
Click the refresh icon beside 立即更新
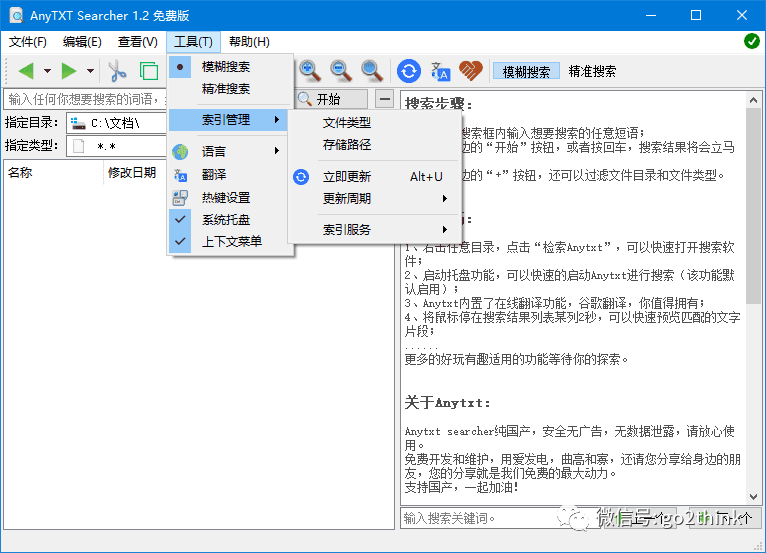[x=301, y=176]
